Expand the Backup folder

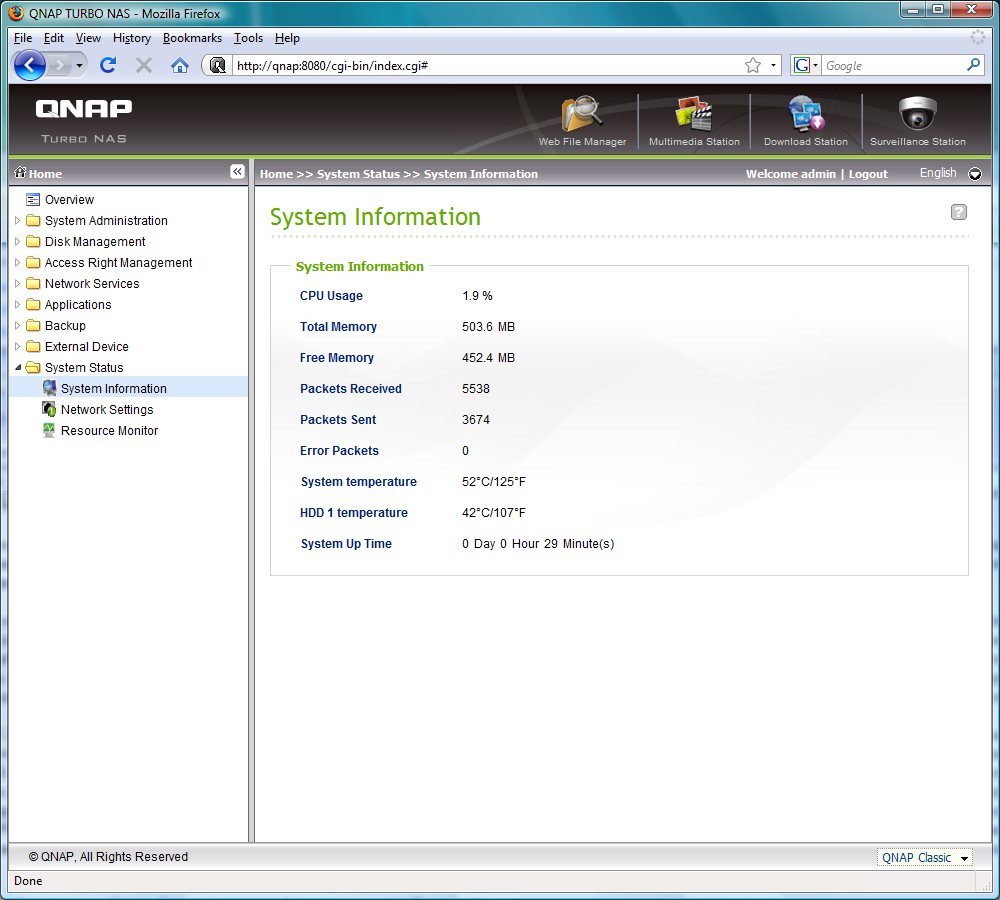tap(18, 325)
